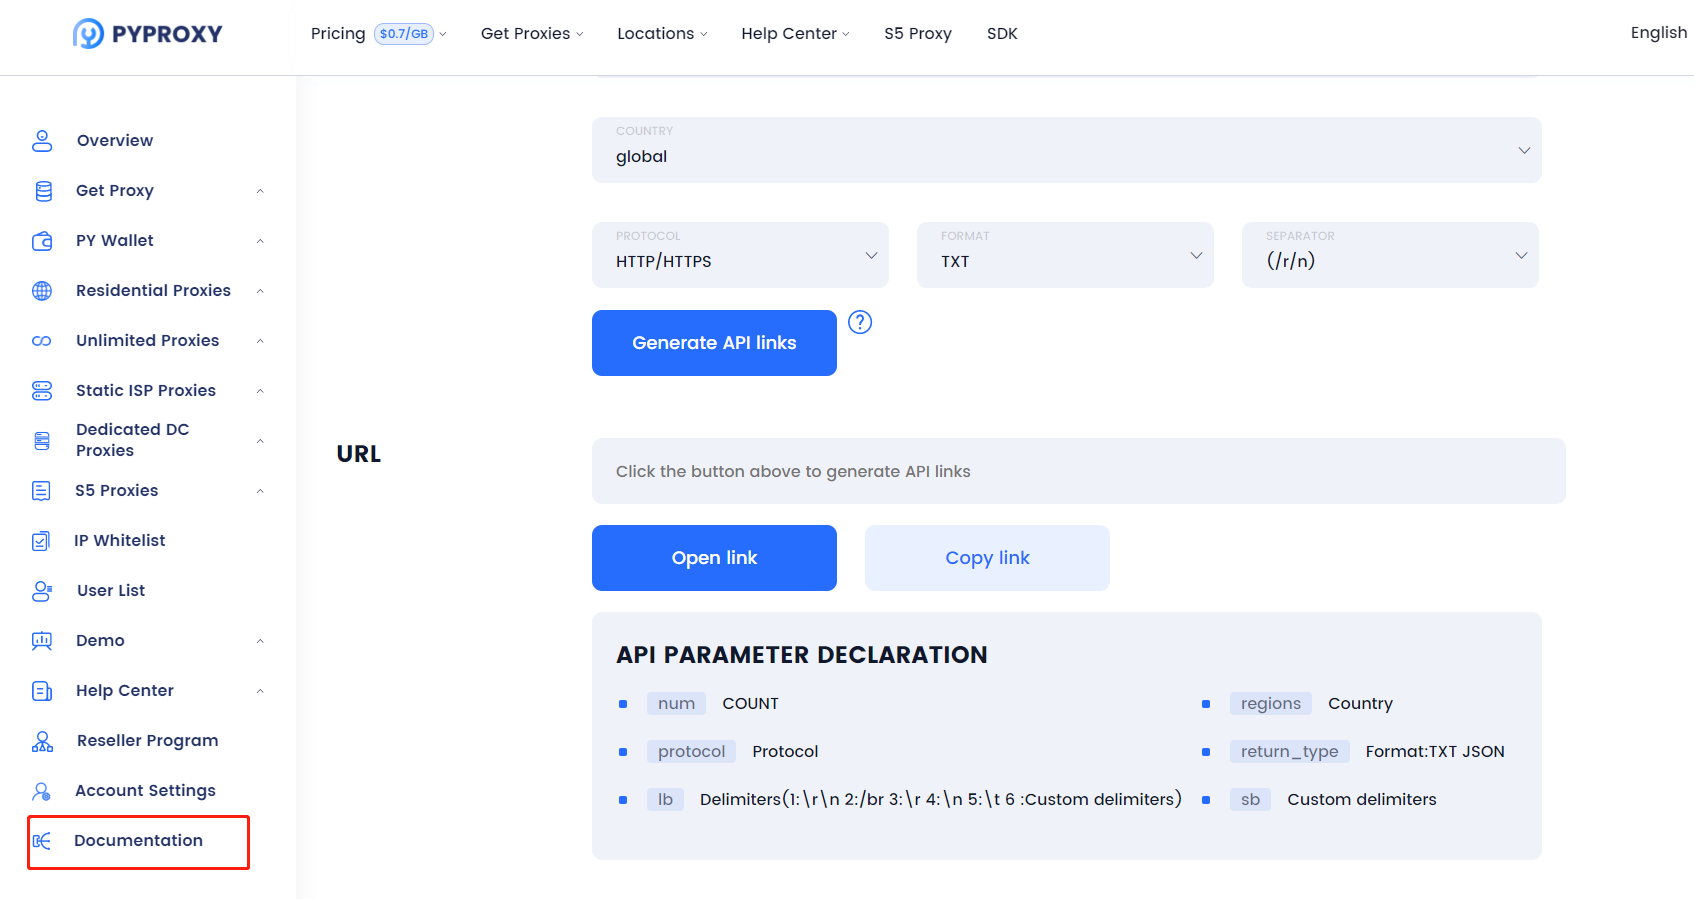
Task: Open User List in the sidebar
Action: [x=111, y=591]
